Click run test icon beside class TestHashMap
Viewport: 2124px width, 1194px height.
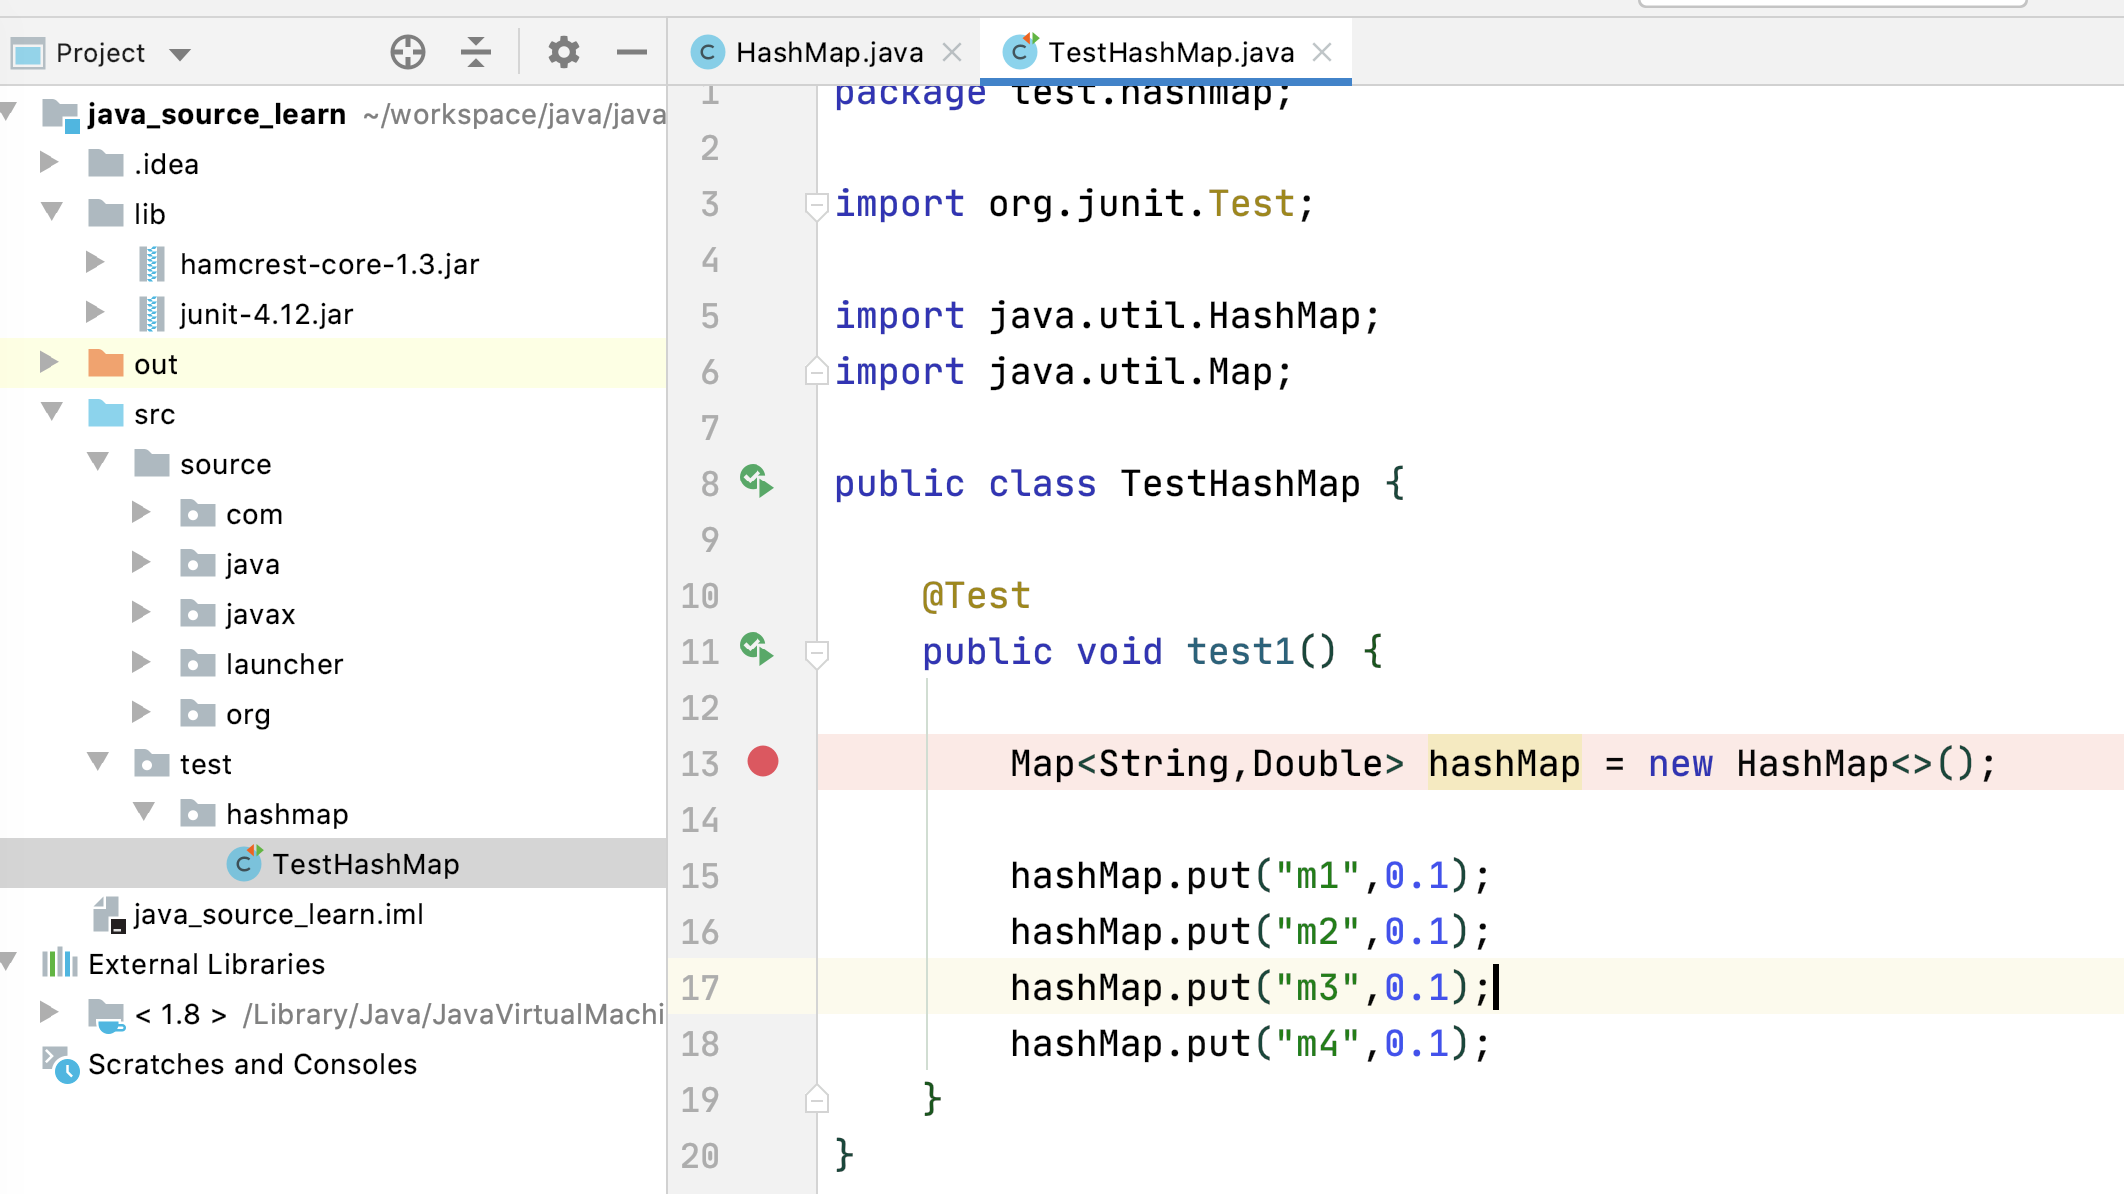click(757, 482)
